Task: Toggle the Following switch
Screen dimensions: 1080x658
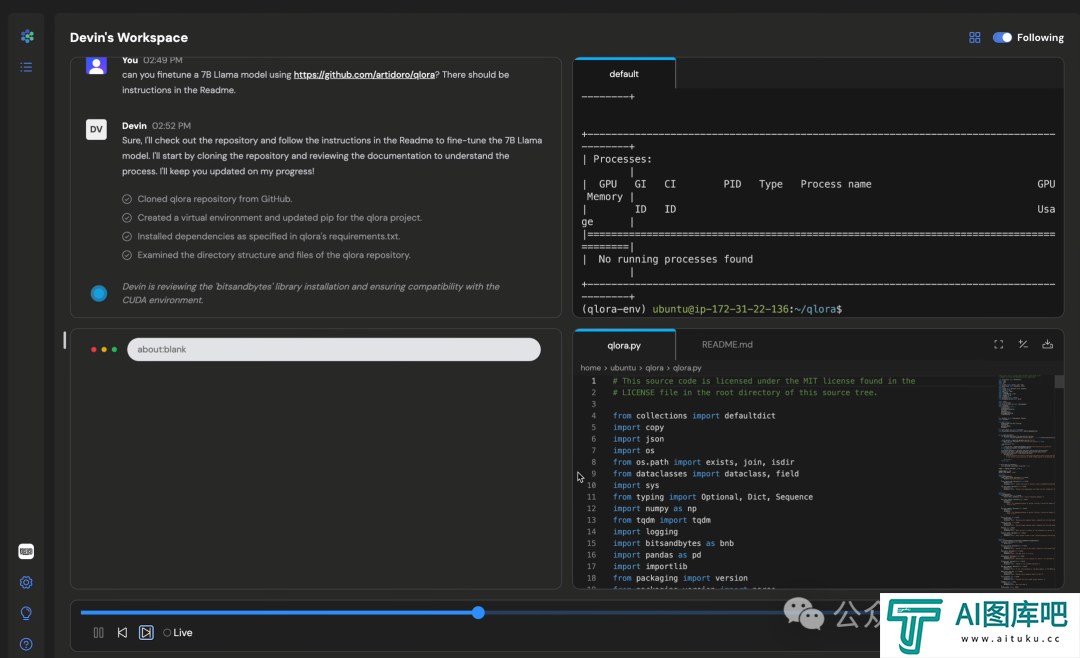Action: pos(1002,37)
